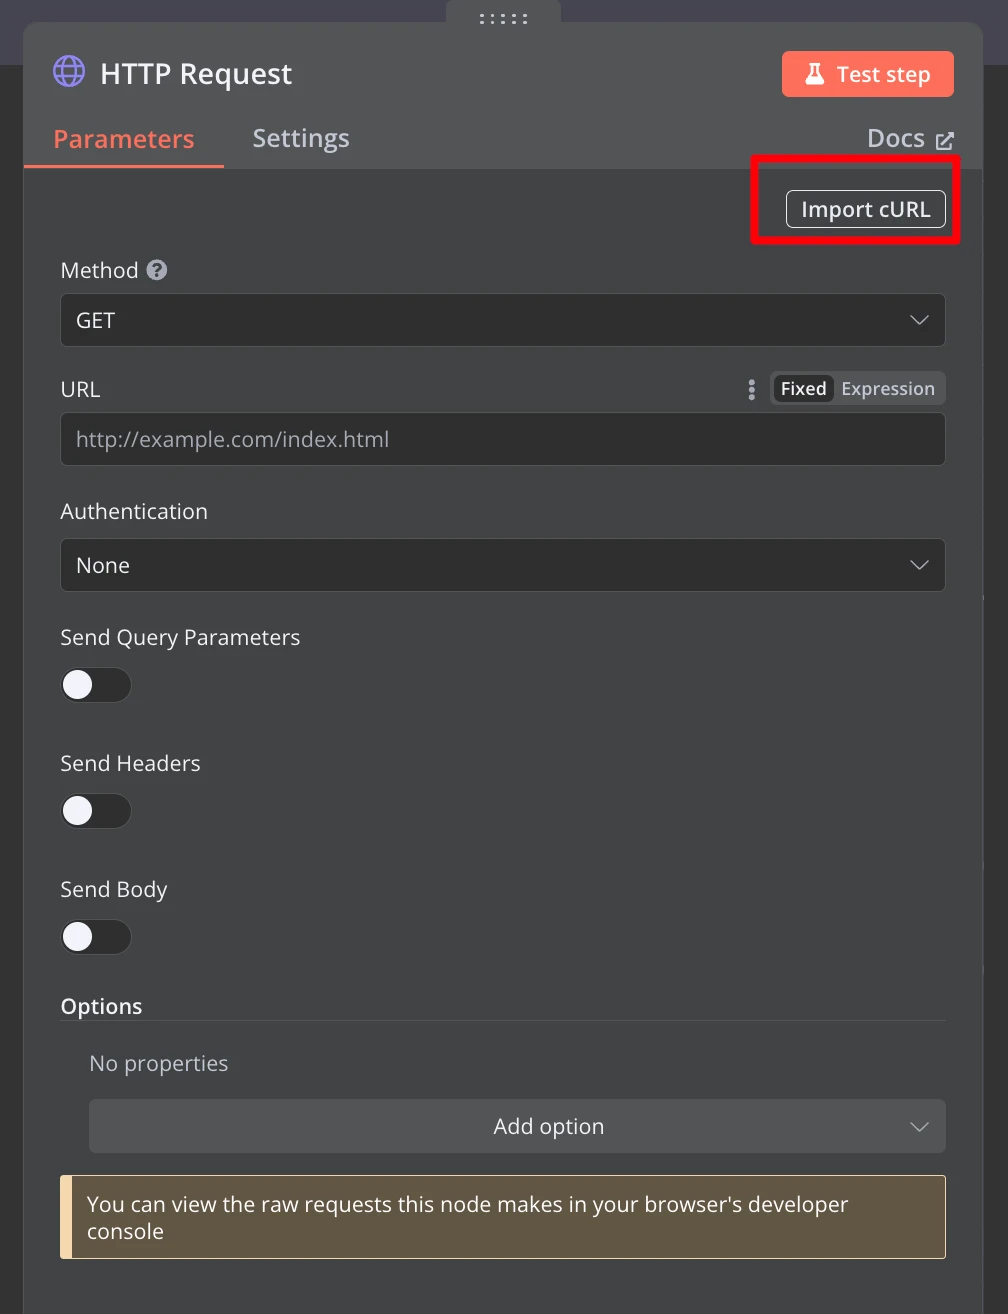Switch URL field to Expression mode
The width and height of the screenshot is (1008, 1314).
[887, 389]
